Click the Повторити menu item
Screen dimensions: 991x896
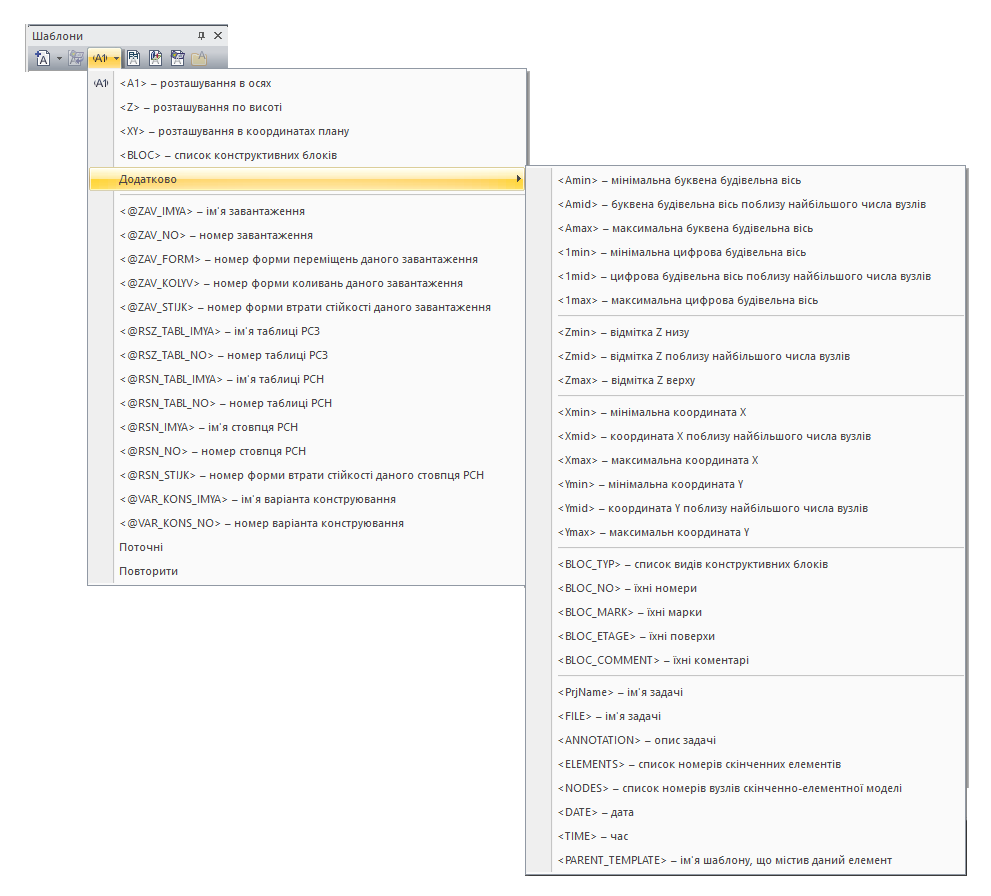tap(148, 571)
